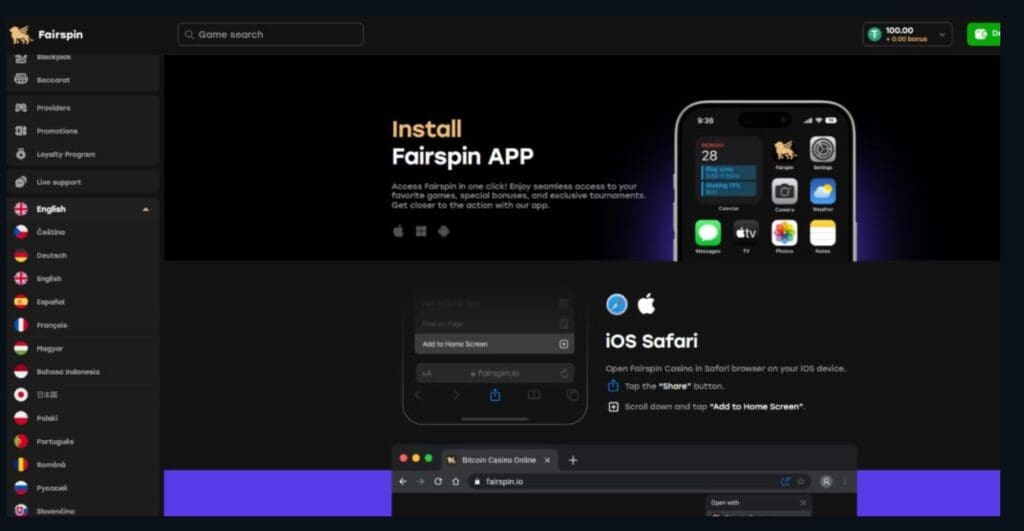1024x531 pixels.
Task: Open Baccarat in the sidebar
Action: [84, 80]
